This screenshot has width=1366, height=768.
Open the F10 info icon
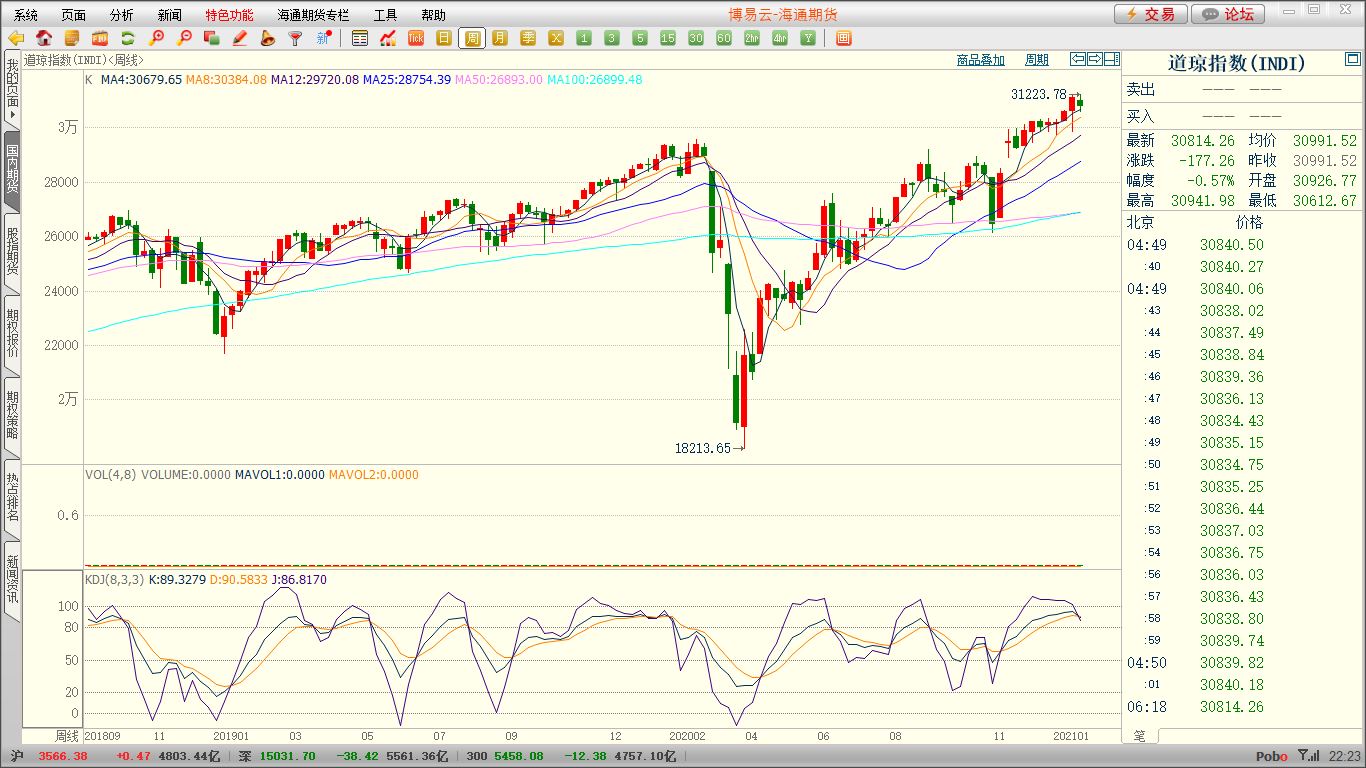pyautogui.click(x=100, y=38)
